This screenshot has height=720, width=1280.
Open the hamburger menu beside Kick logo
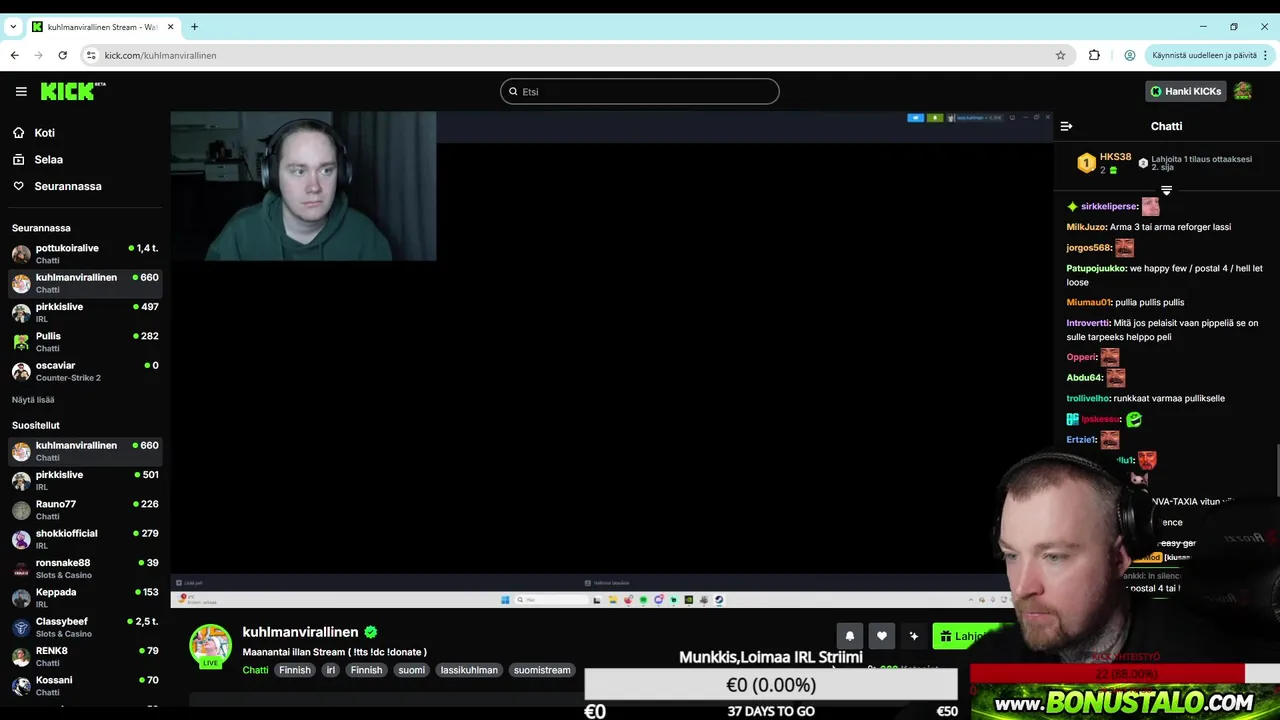click(21, 91)
